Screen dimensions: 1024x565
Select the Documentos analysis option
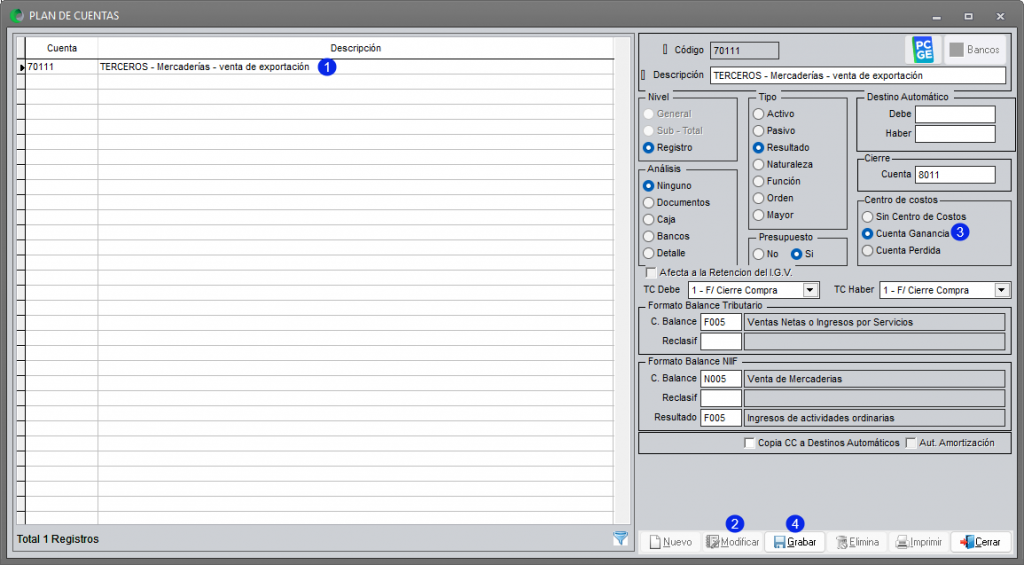(648, 202)
